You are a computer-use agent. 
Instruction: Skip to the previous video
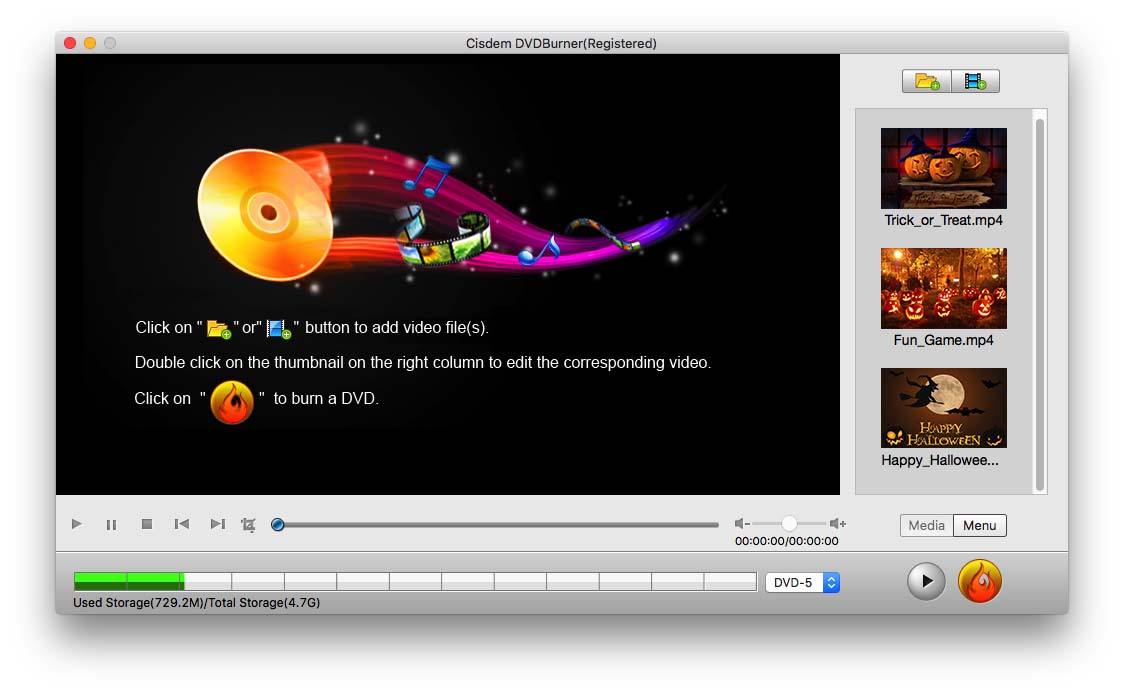click(x=182, y=524)
